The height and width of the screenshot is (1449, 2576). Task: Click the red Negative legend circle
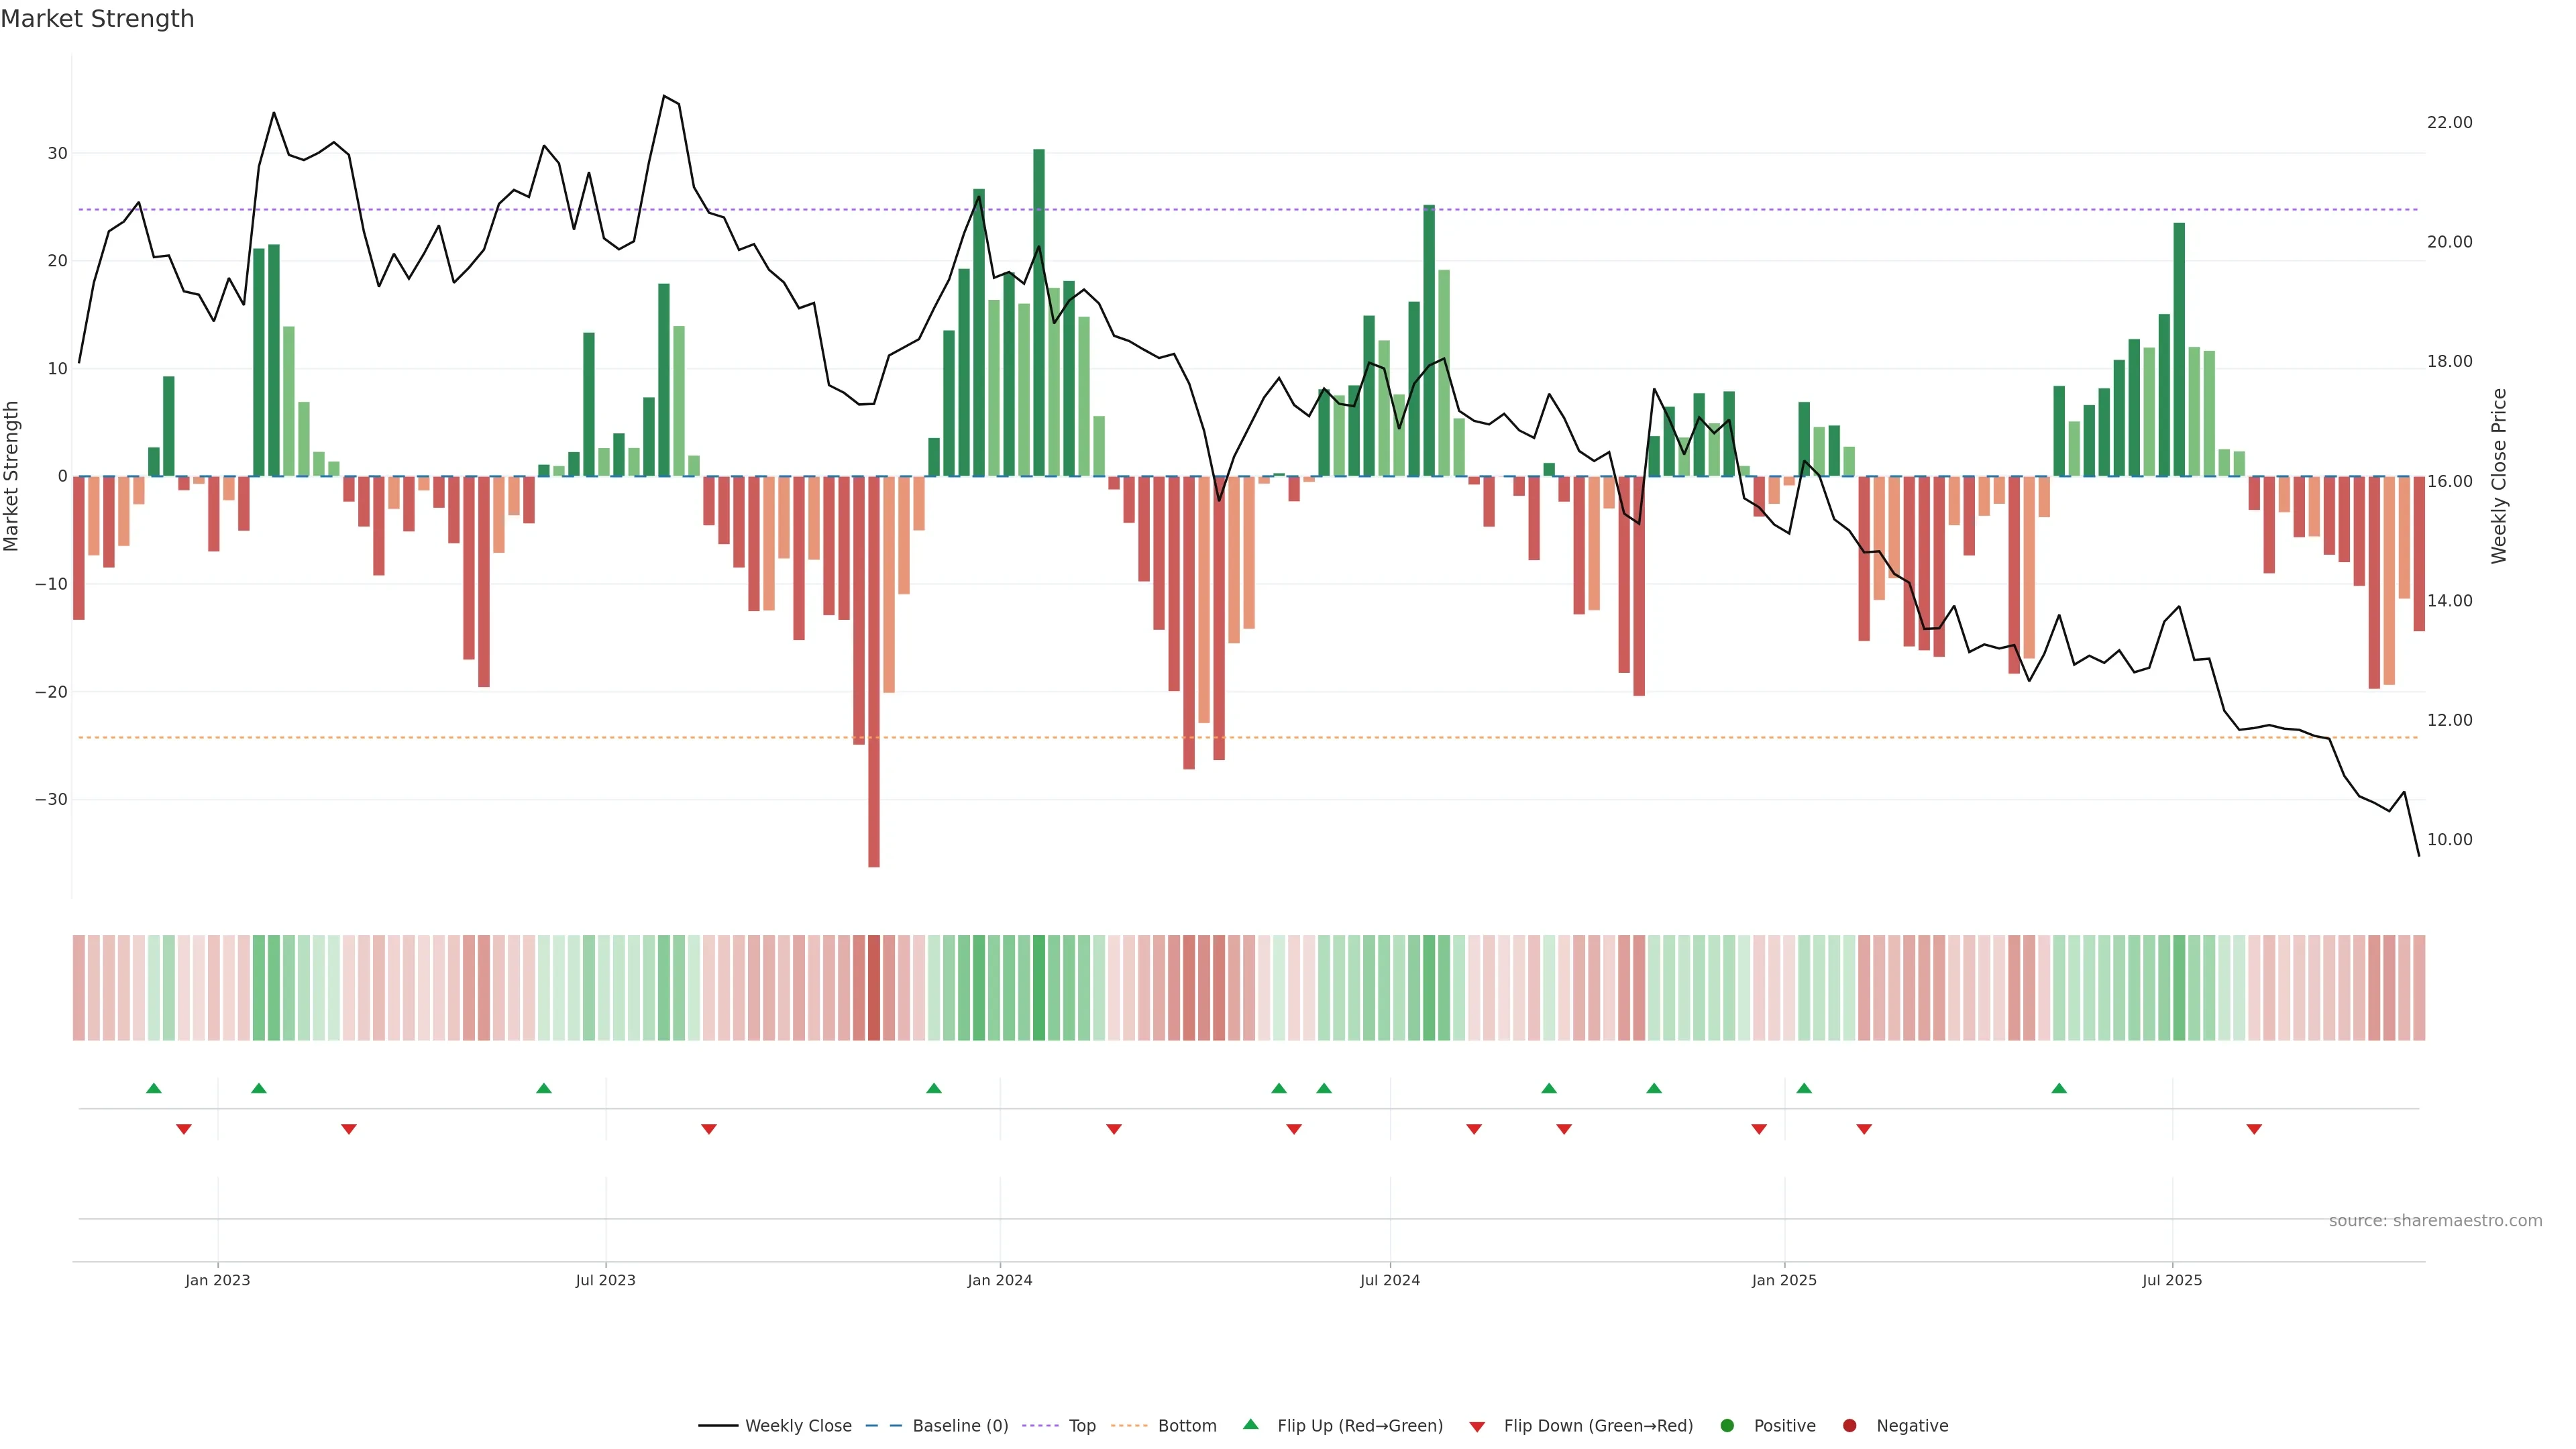pyautogui.click(x=1849, y=1425)
